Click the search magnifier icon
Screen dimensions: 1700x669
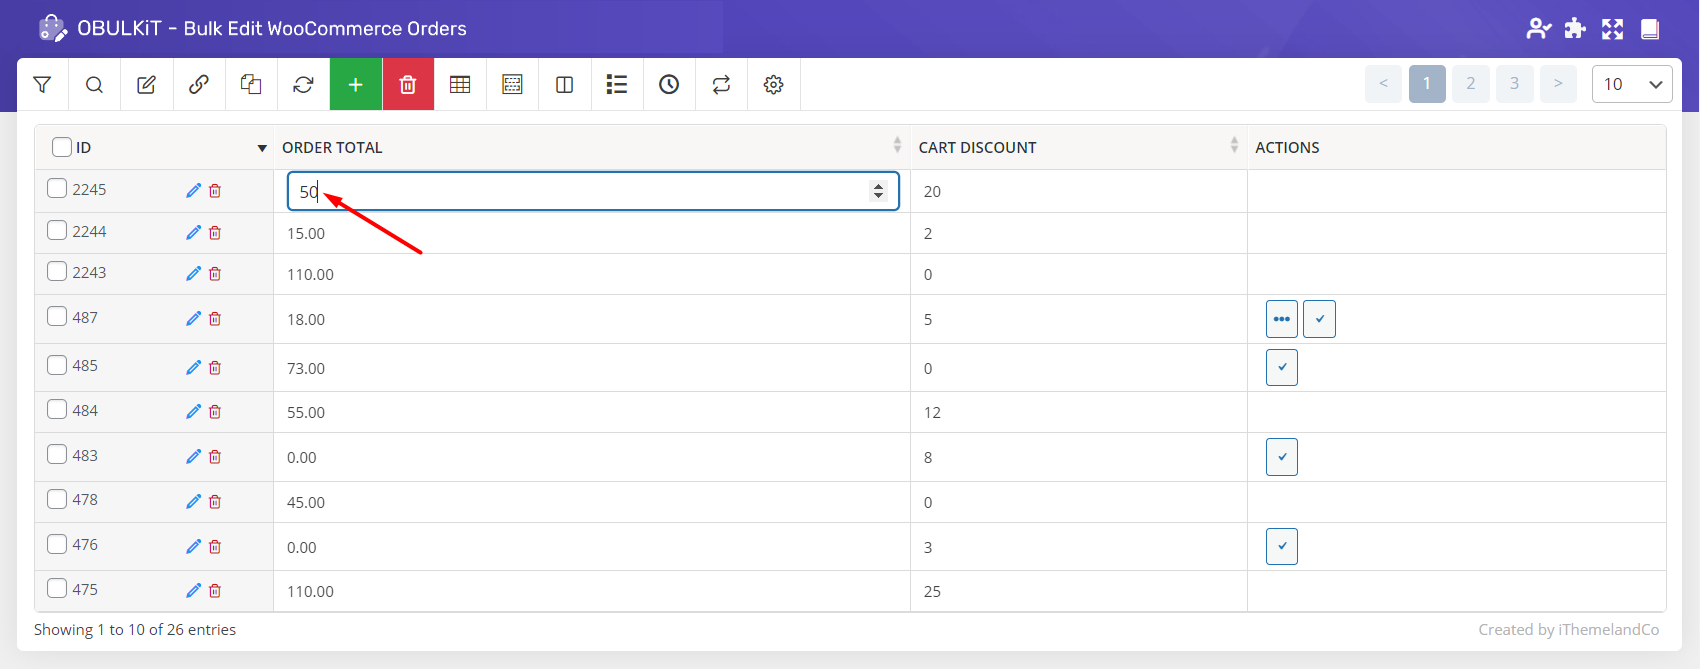click(94, 85)
